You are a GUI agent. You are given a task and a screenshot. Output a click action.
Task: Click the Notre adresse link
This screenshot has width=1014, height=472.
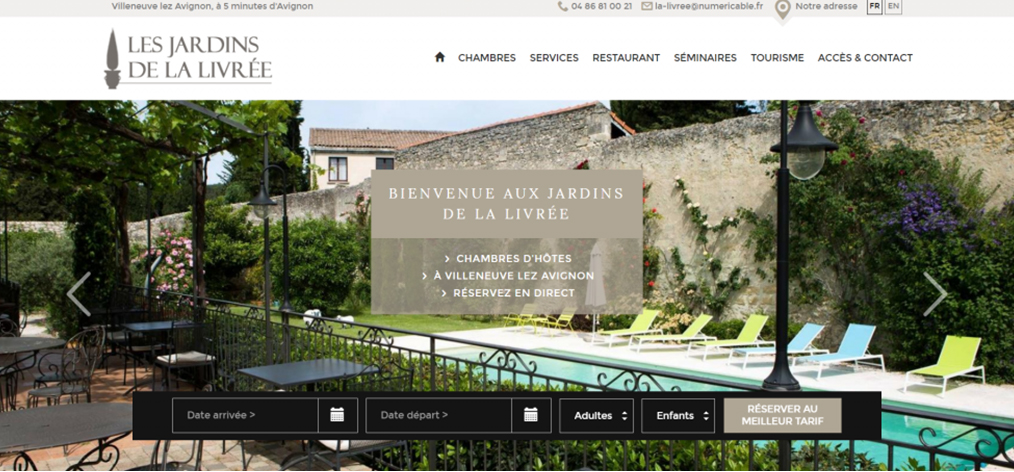coord(826,6)
